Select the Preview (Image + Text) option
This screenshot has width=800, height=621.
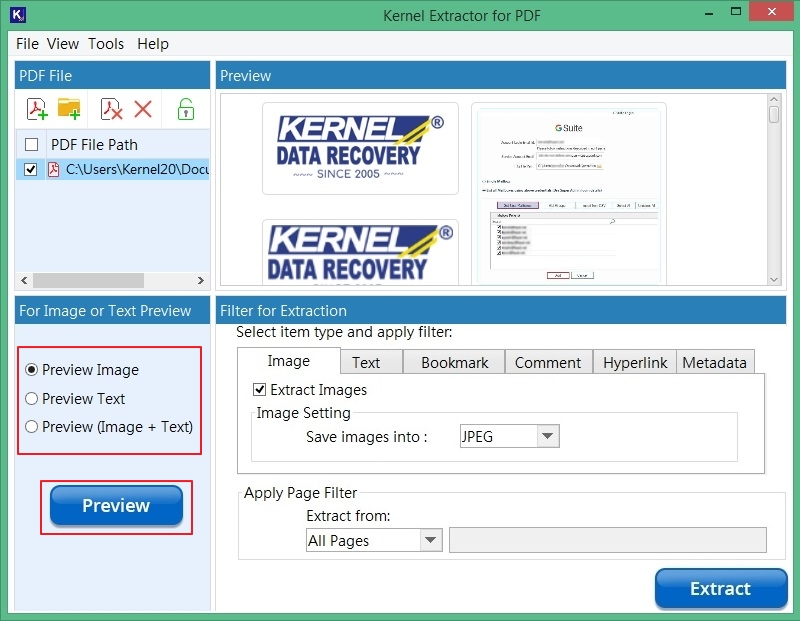32,427
